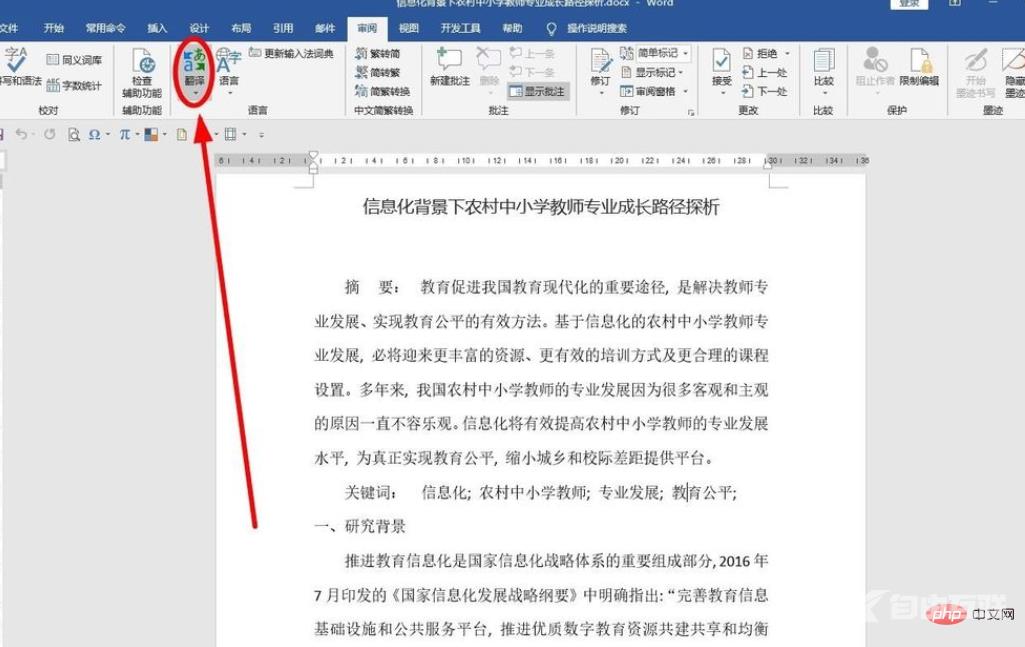Switch to the 插入 (Insert) tab
This screenshot has width=1025, height=647.
pos(157,28)
